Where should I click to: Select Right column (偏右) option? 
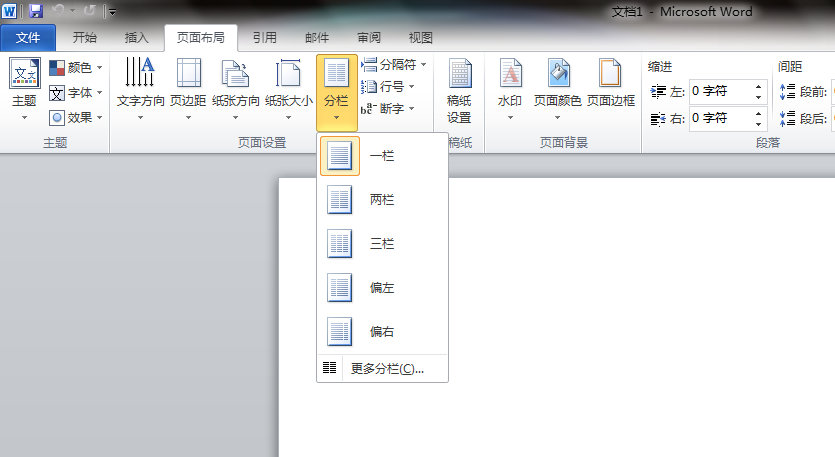point(382,331)
